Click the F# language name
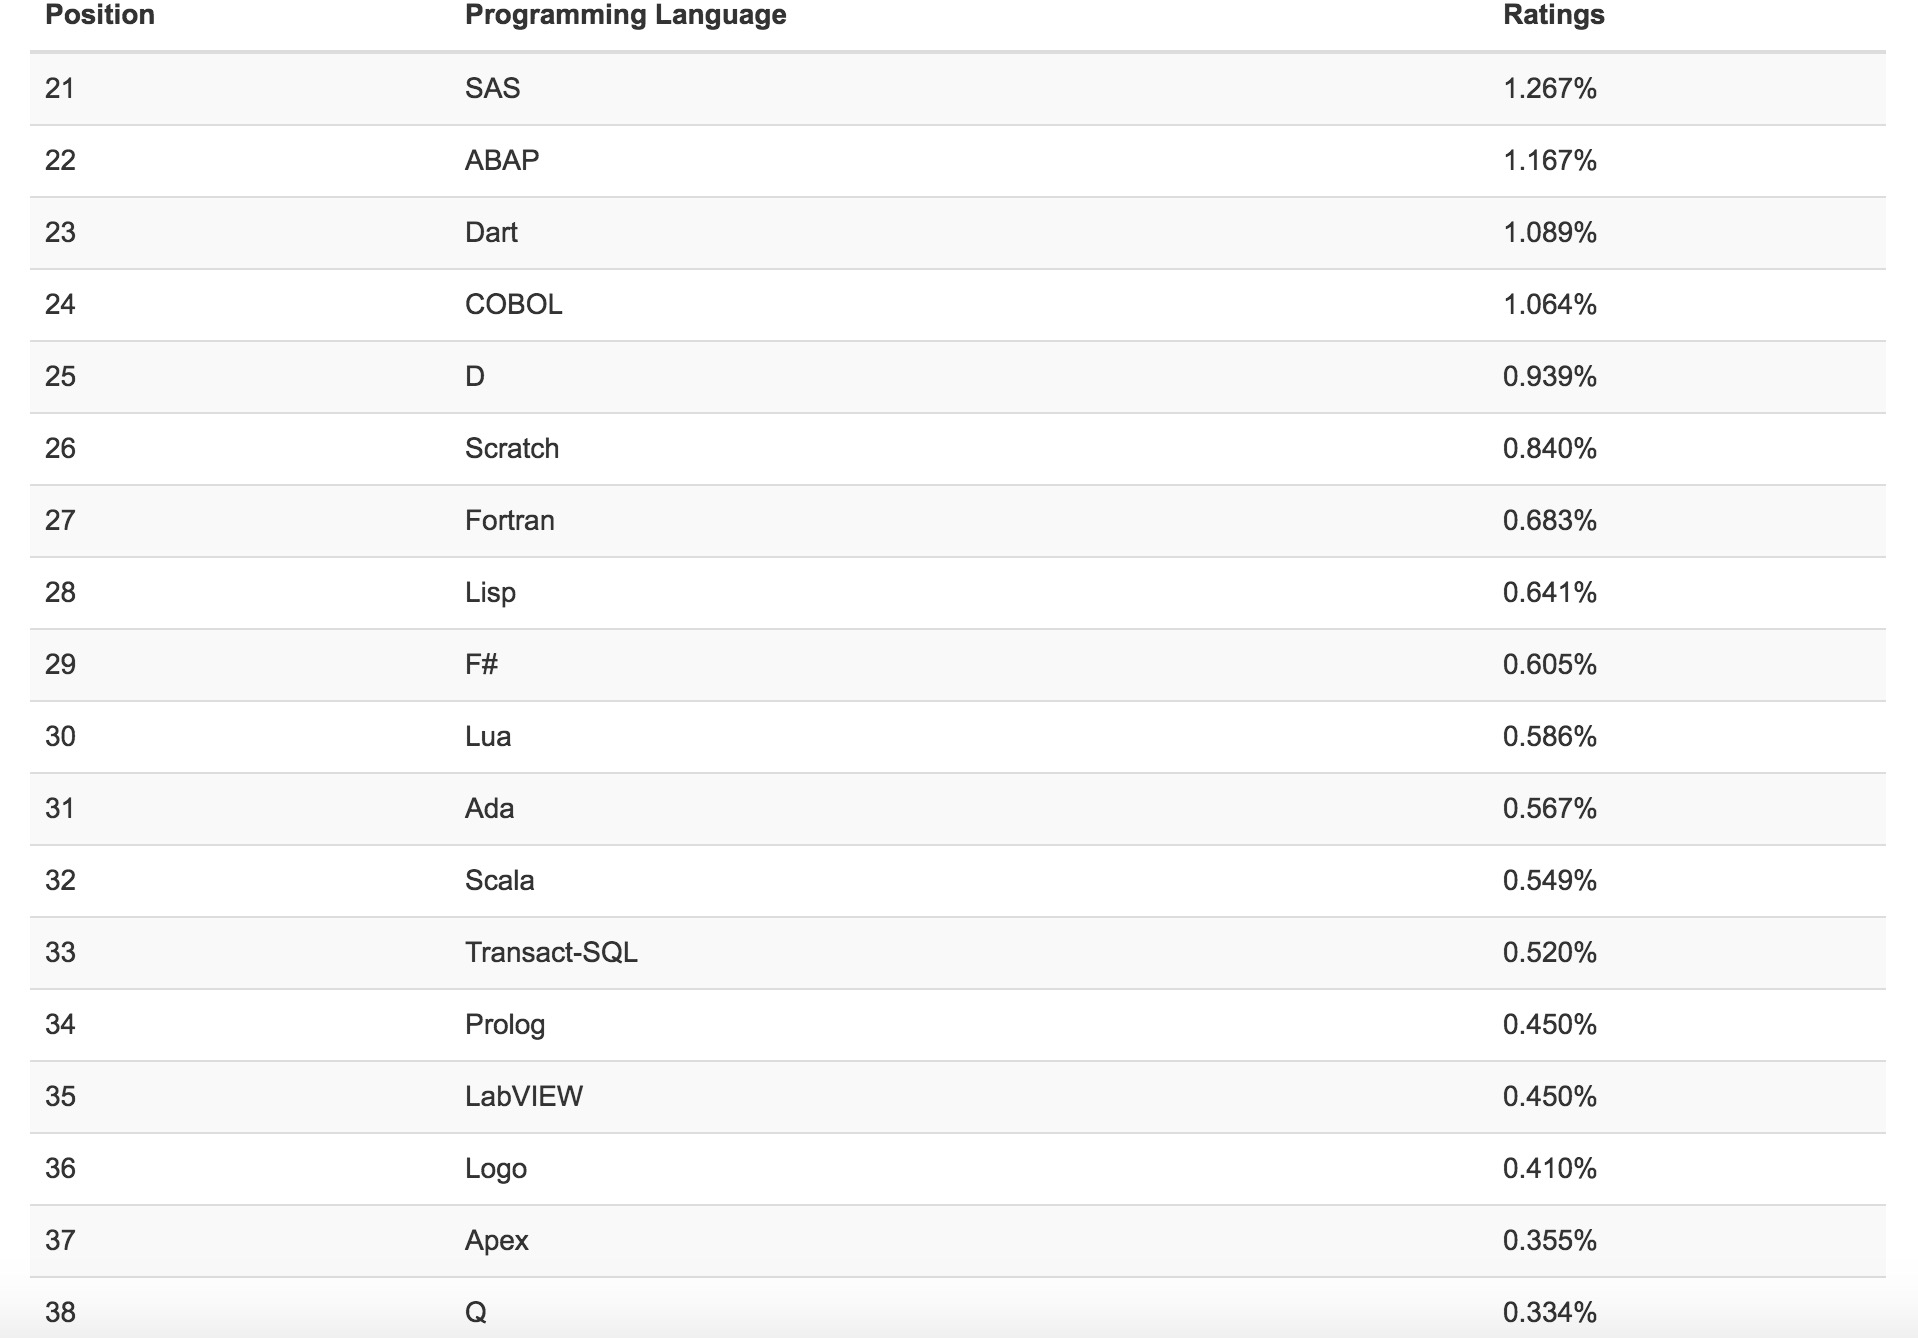The width and height of the screenshot is (1918, 1338). coord(481,665)
